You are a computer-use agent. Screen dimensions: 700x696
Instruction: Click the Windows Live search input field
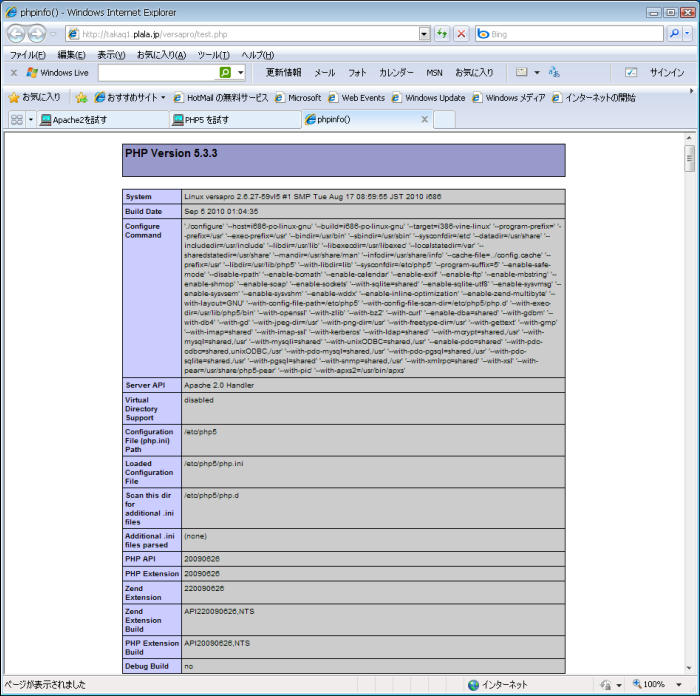point(158,72)
